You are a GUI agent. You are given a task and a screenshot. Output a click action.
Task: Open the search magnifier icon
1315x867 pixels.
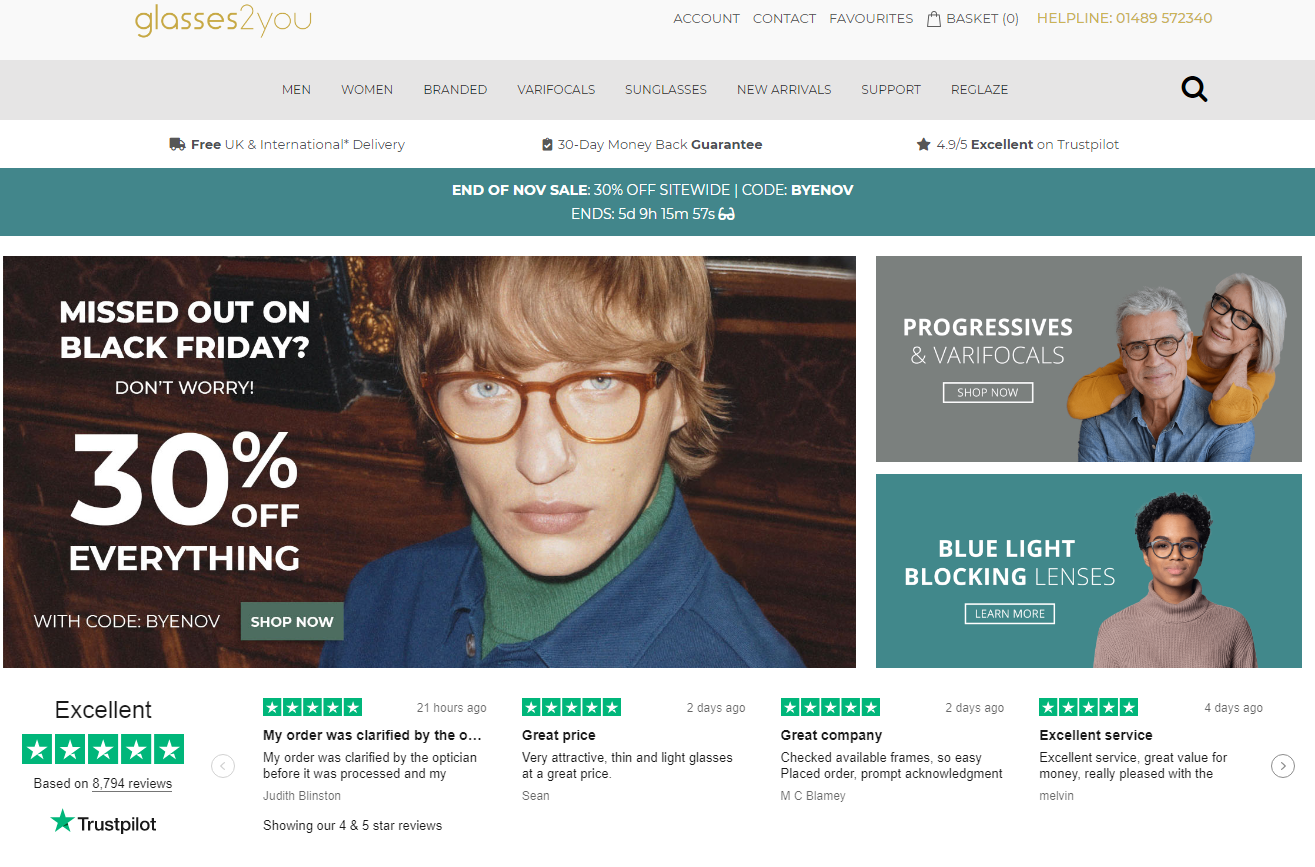point(1194,89)
